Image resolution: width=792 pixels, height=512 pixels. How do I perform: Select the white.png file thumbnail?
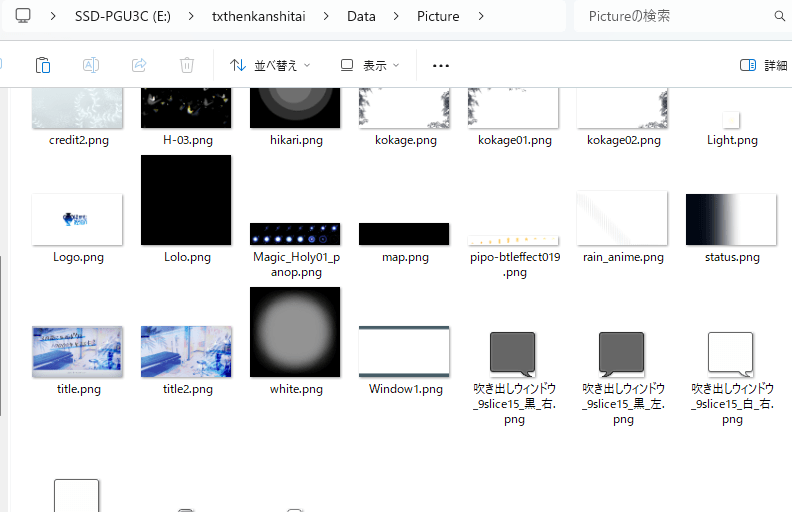coord(295,333)
